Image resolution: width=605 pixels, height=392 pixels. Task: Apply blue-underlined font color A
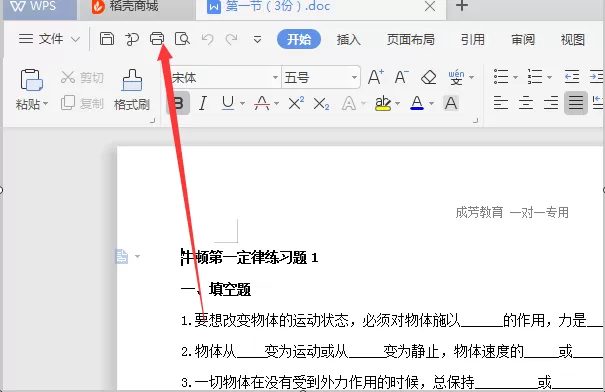(417, 103)
